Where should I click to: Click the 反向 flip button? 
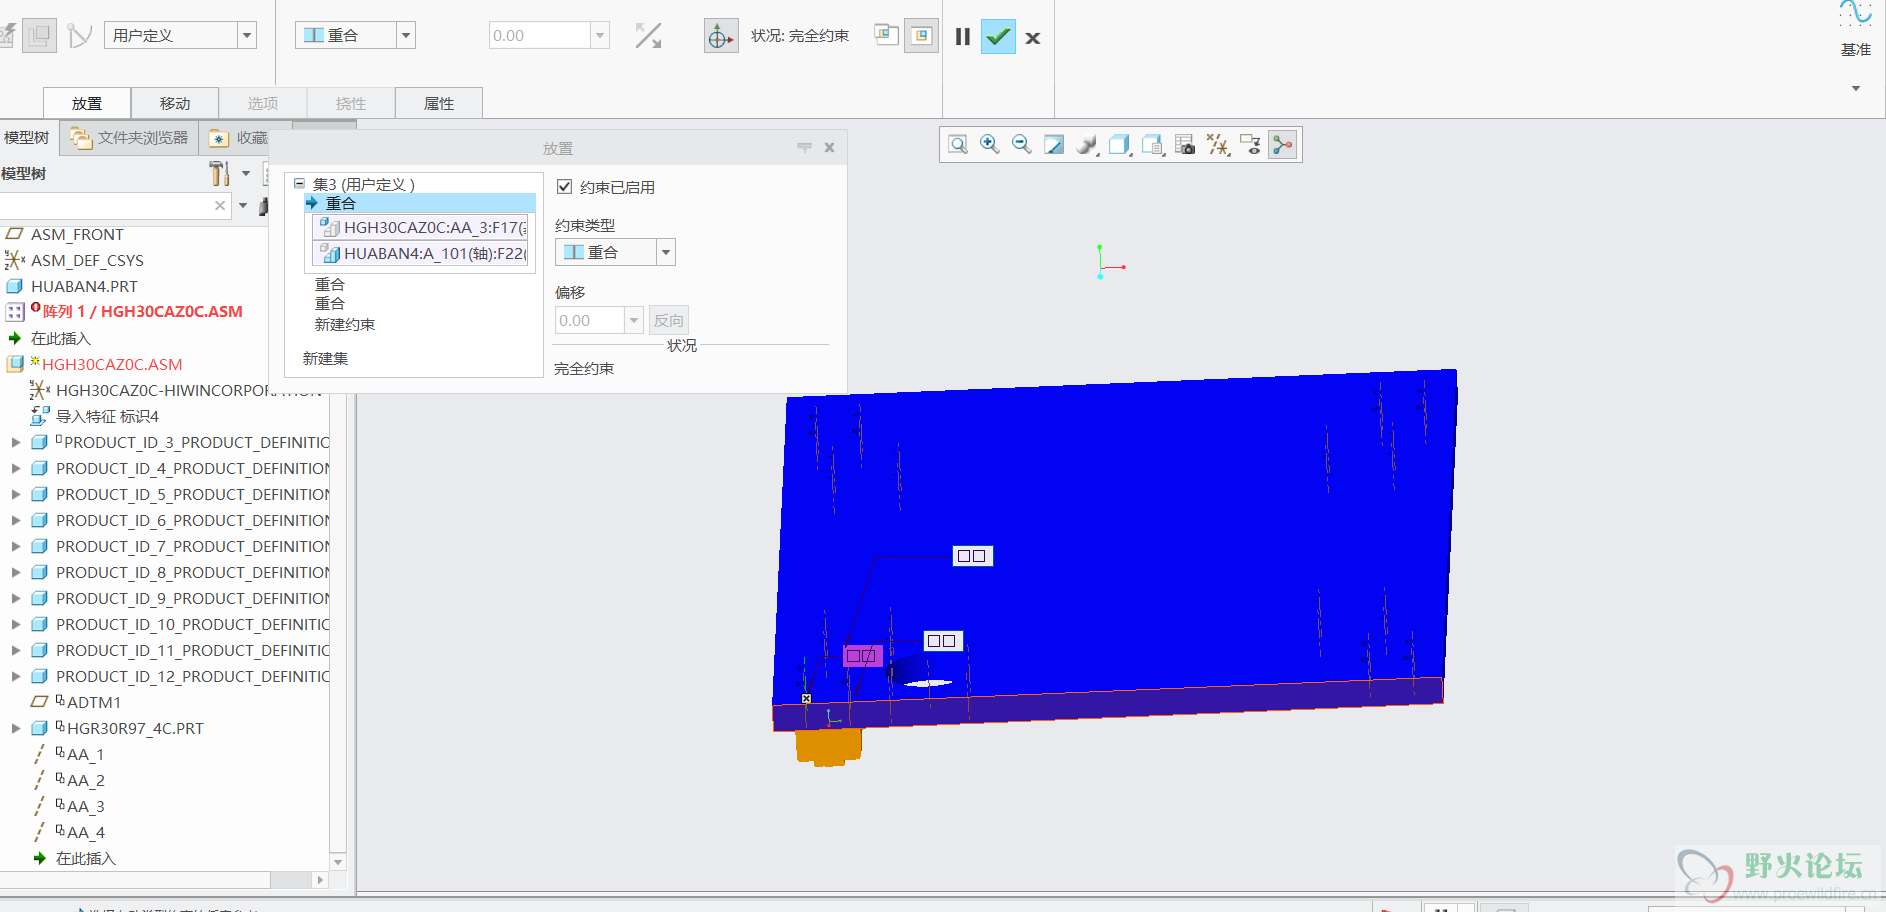[669, 320]
